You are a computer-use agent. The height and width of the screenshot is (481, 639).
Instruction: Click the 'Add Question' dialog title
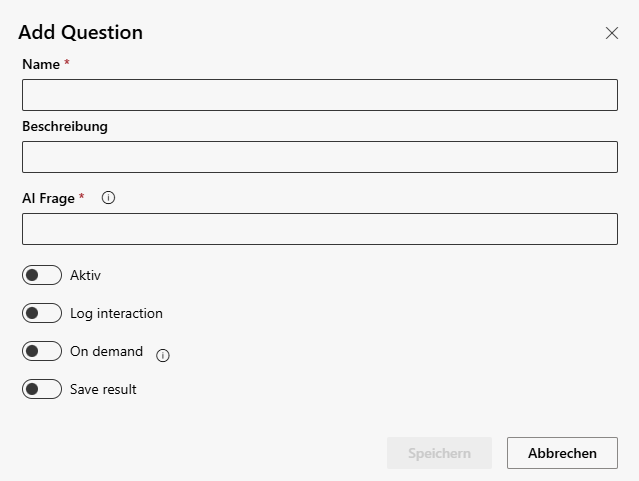pyautogui.click(x=80, y=32)
